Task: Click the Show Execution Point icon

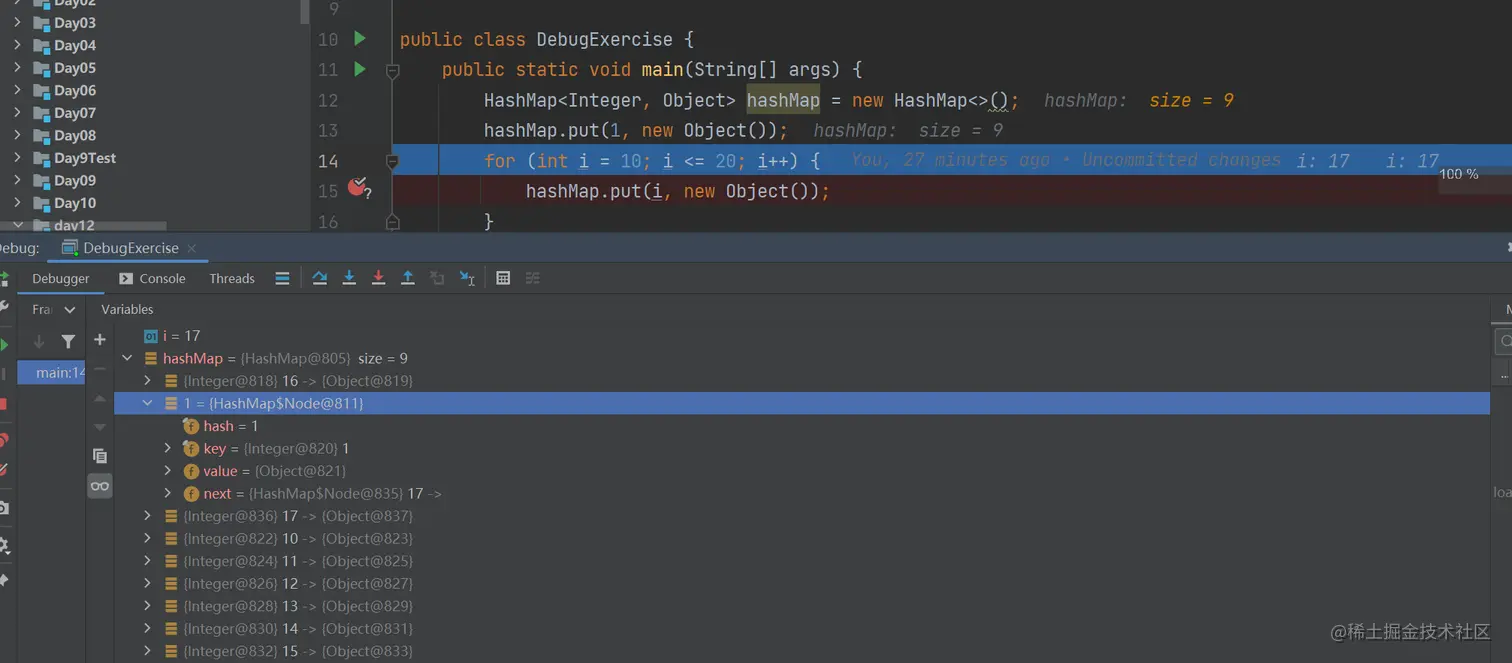Action: pyautogui.click(x=282, y=278)
